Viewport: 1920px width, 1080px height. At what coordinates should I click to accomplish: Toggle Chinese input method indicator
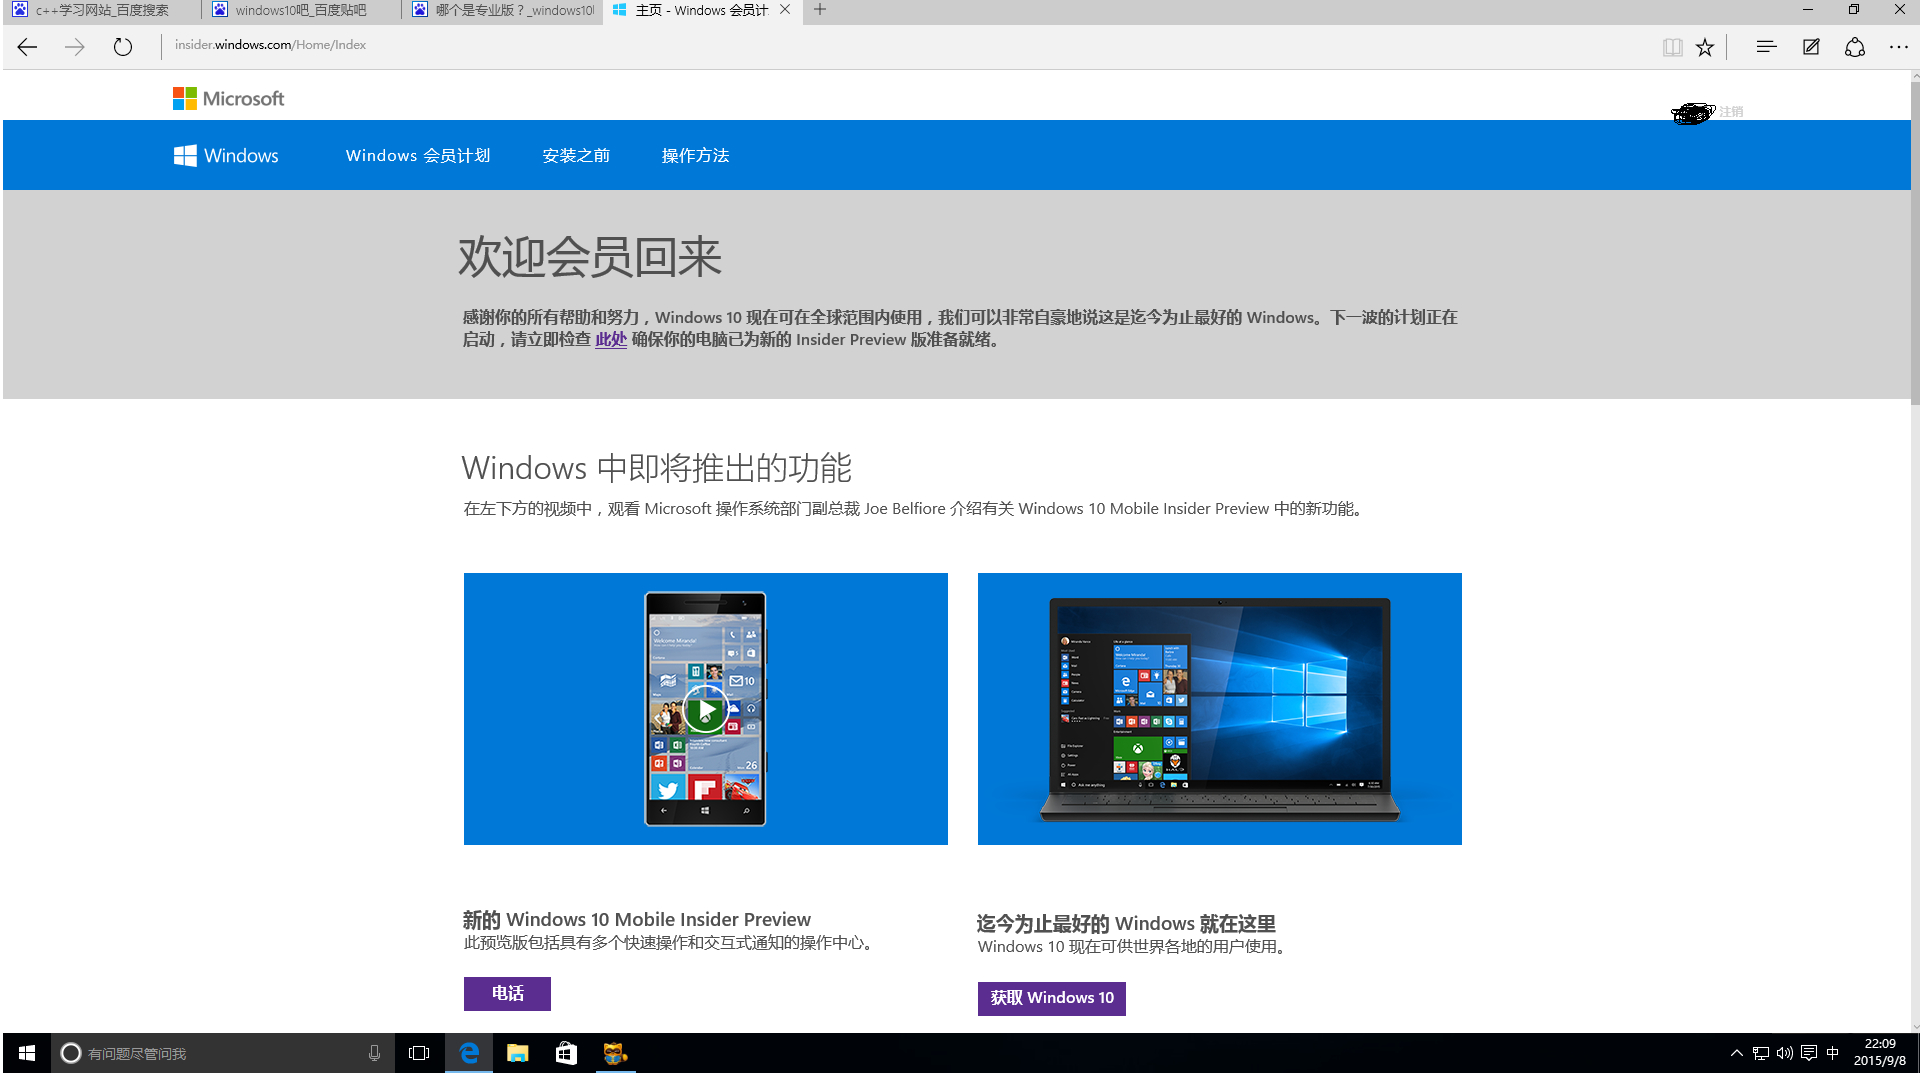[x=1833, y=1053]
